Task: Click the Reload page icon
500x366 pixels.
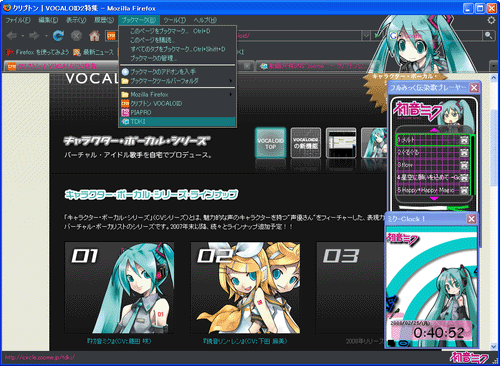Action: [x=58, y=35]
